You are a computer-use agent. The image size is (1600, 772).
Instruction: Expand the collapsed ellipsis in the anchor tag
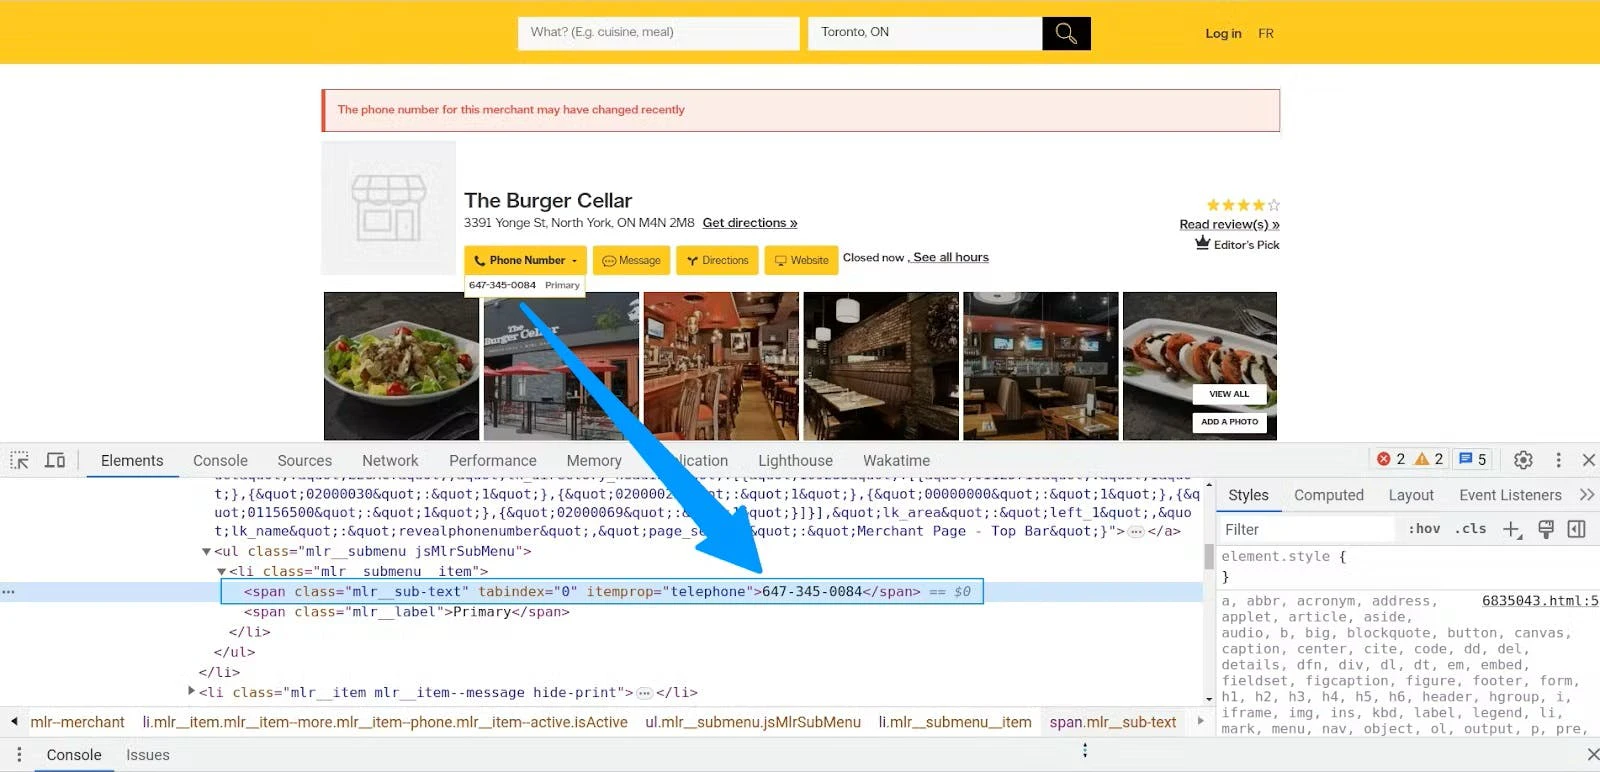[1136, 532]
